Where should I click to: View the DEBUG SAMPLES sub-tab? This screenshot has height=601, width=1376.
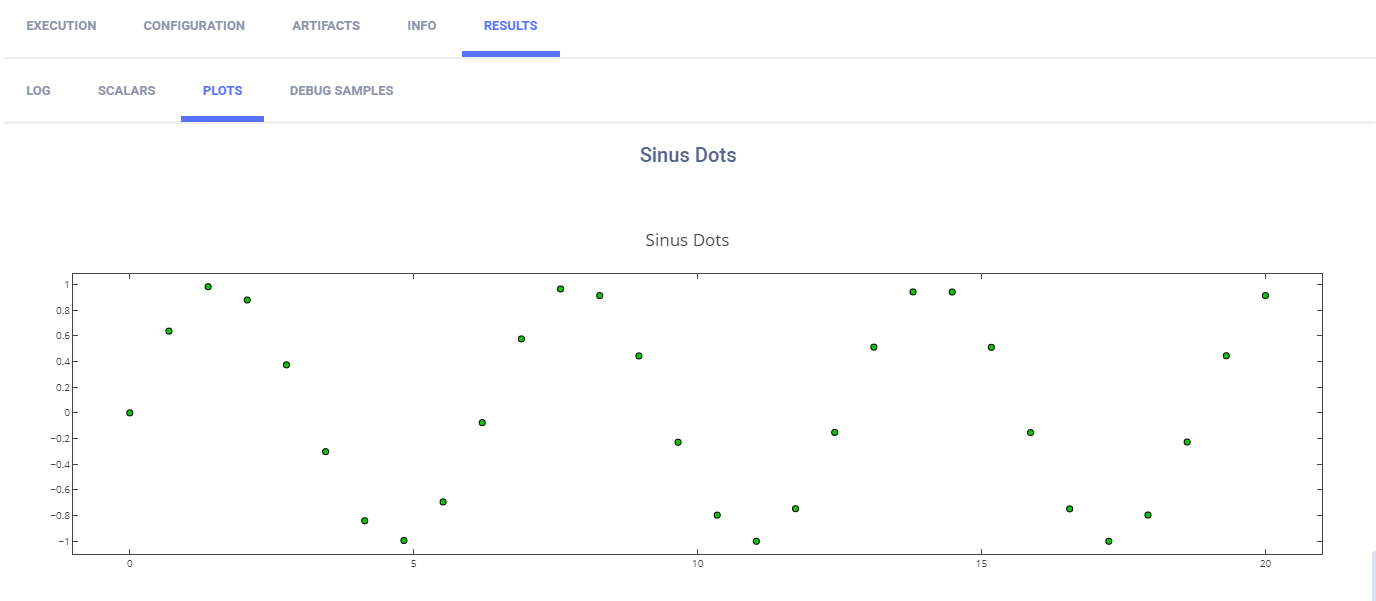click(341, 91)
